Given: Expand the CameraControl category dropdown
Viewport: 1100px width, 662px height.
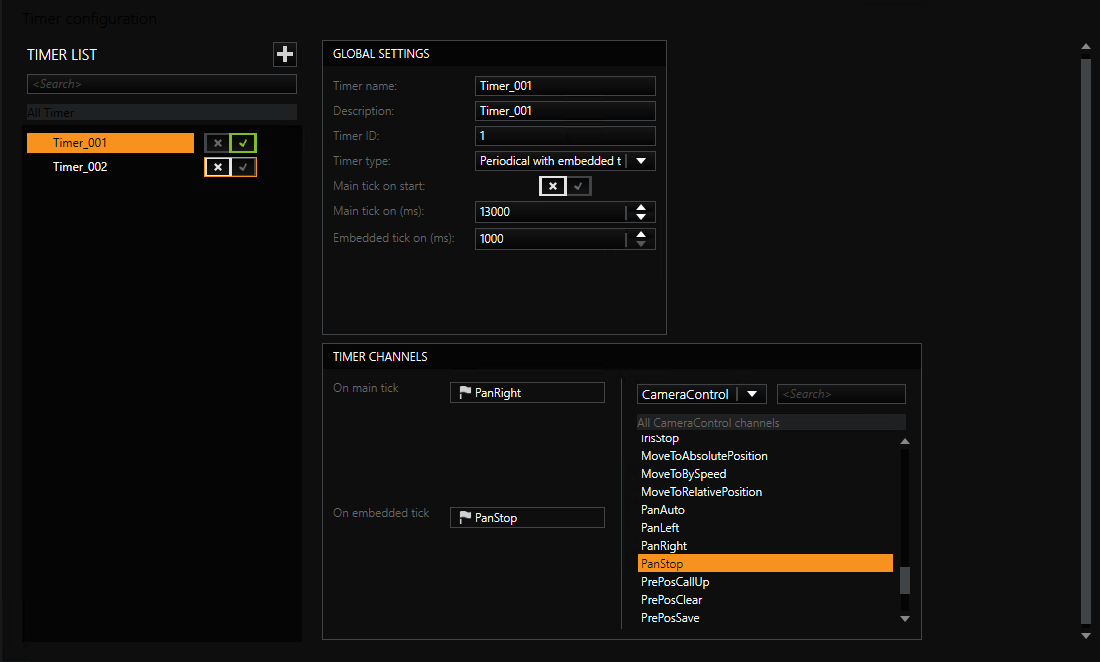Looking at the screenshot, I should [x=751, y=394].
